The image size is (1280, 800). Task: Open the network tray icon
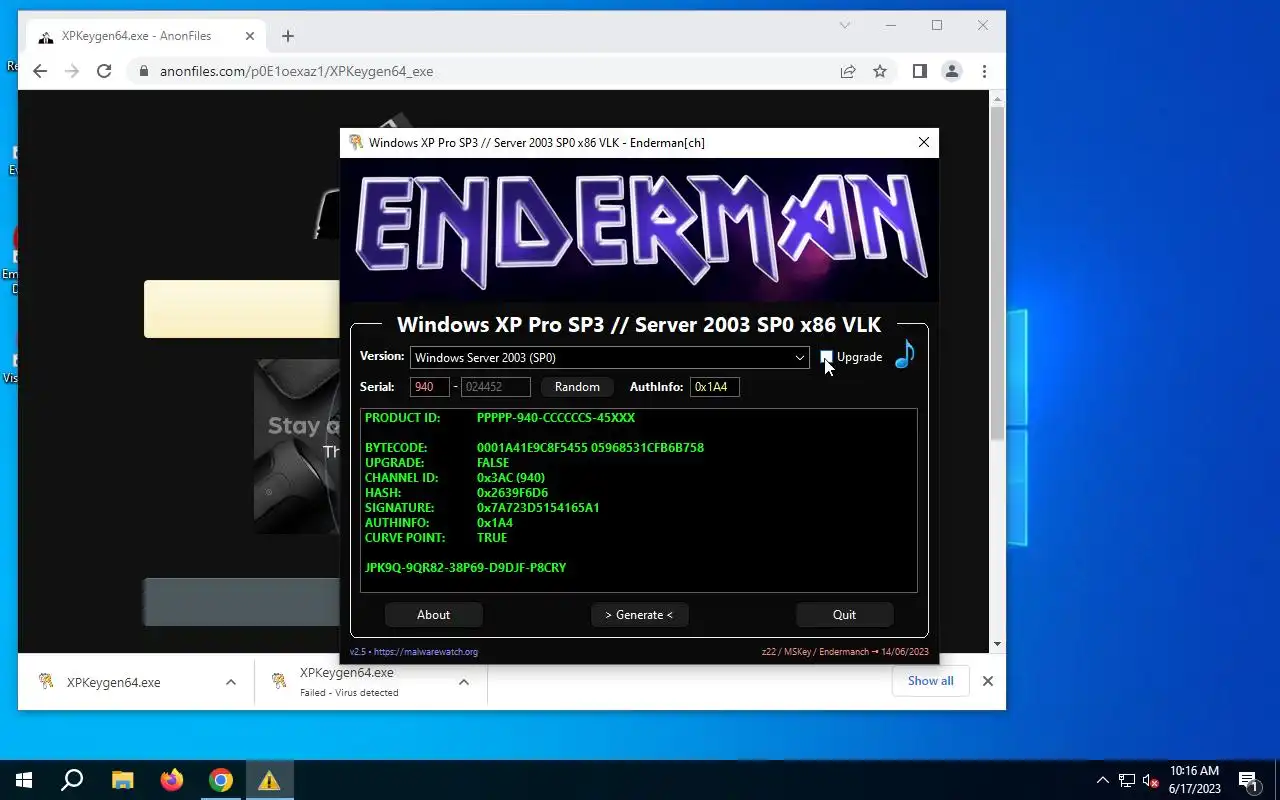1127,780
